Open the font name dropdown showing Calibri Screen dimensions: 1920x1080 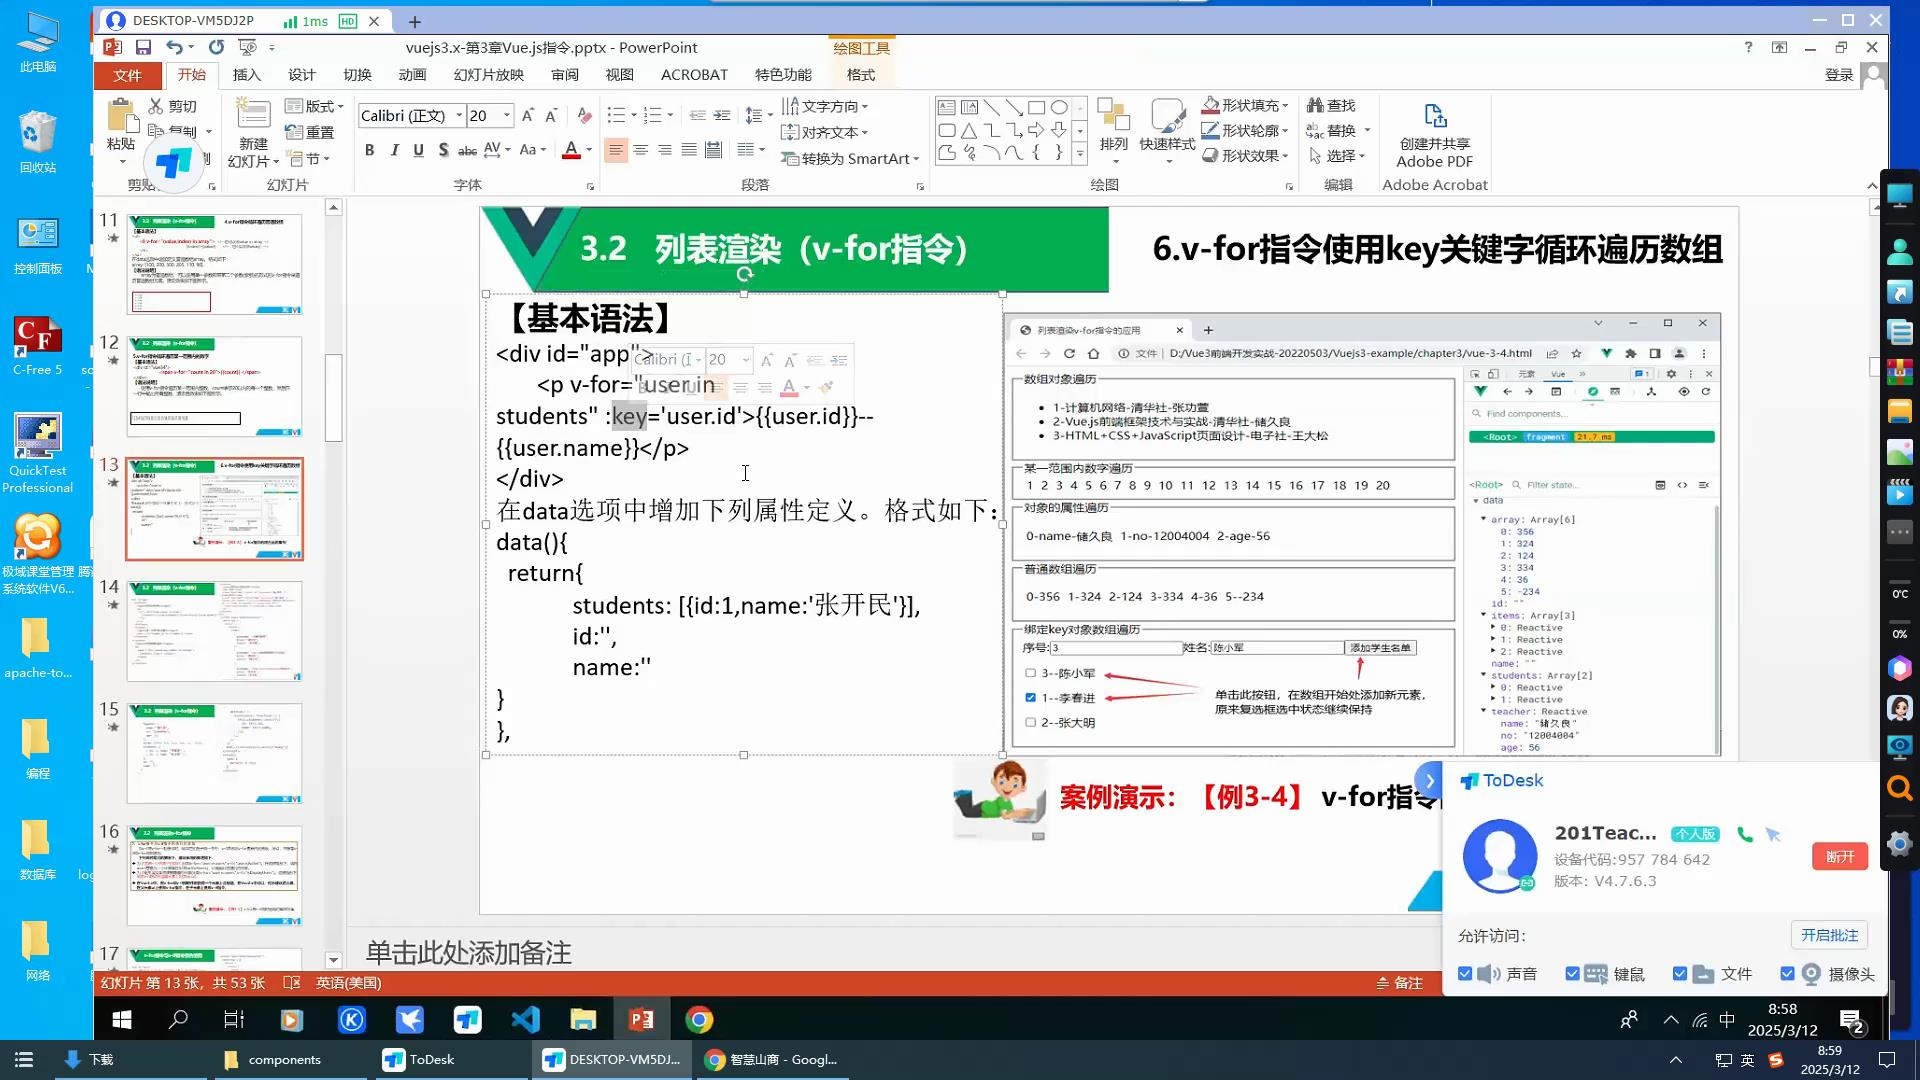[459, 115]
